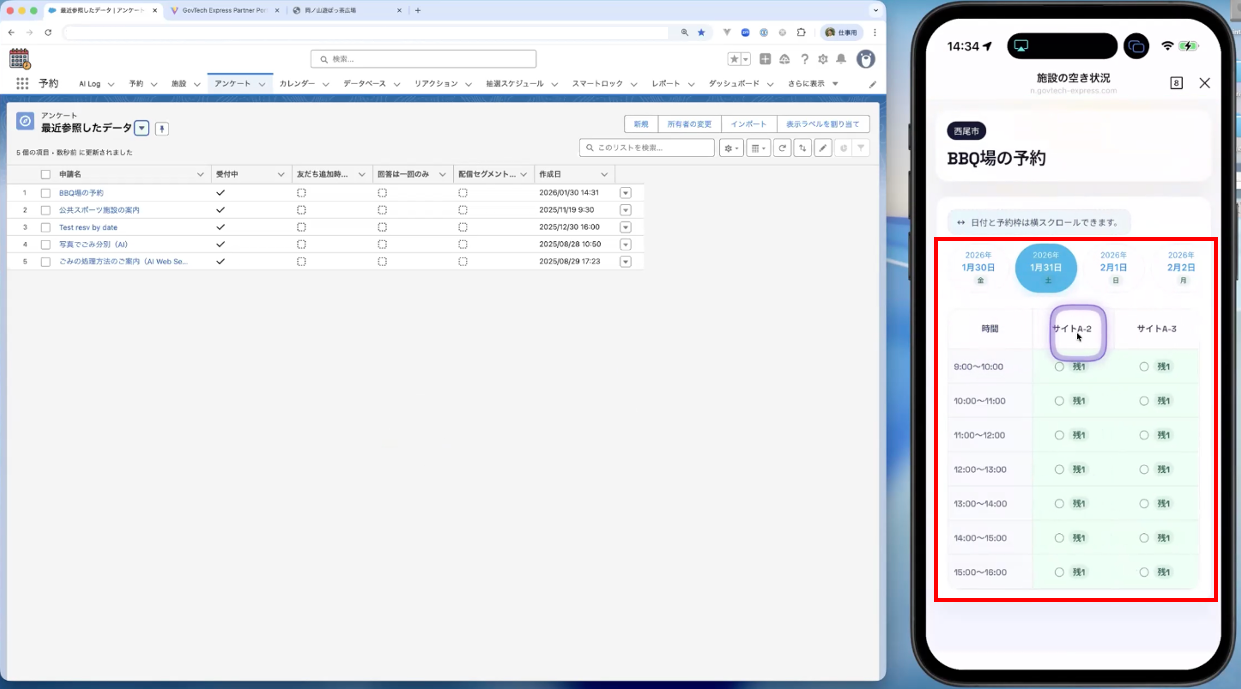Open the row actions dropdown for BBQ場の予約
The height and width of the screenshot is (689, 1241).
coord(626,193)
